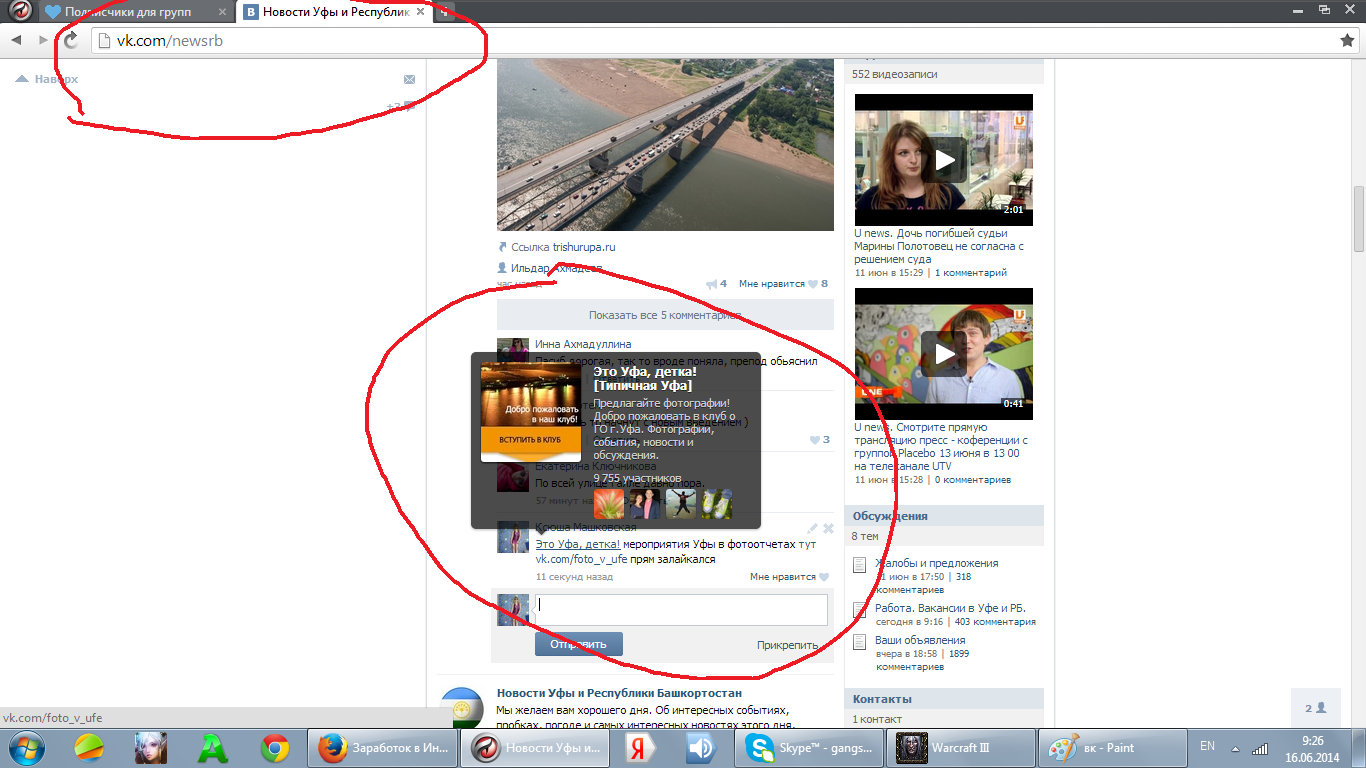Edit own comment with the pencil icon
This screenshot has width=1366, height=768.
[x=813, y=528]
